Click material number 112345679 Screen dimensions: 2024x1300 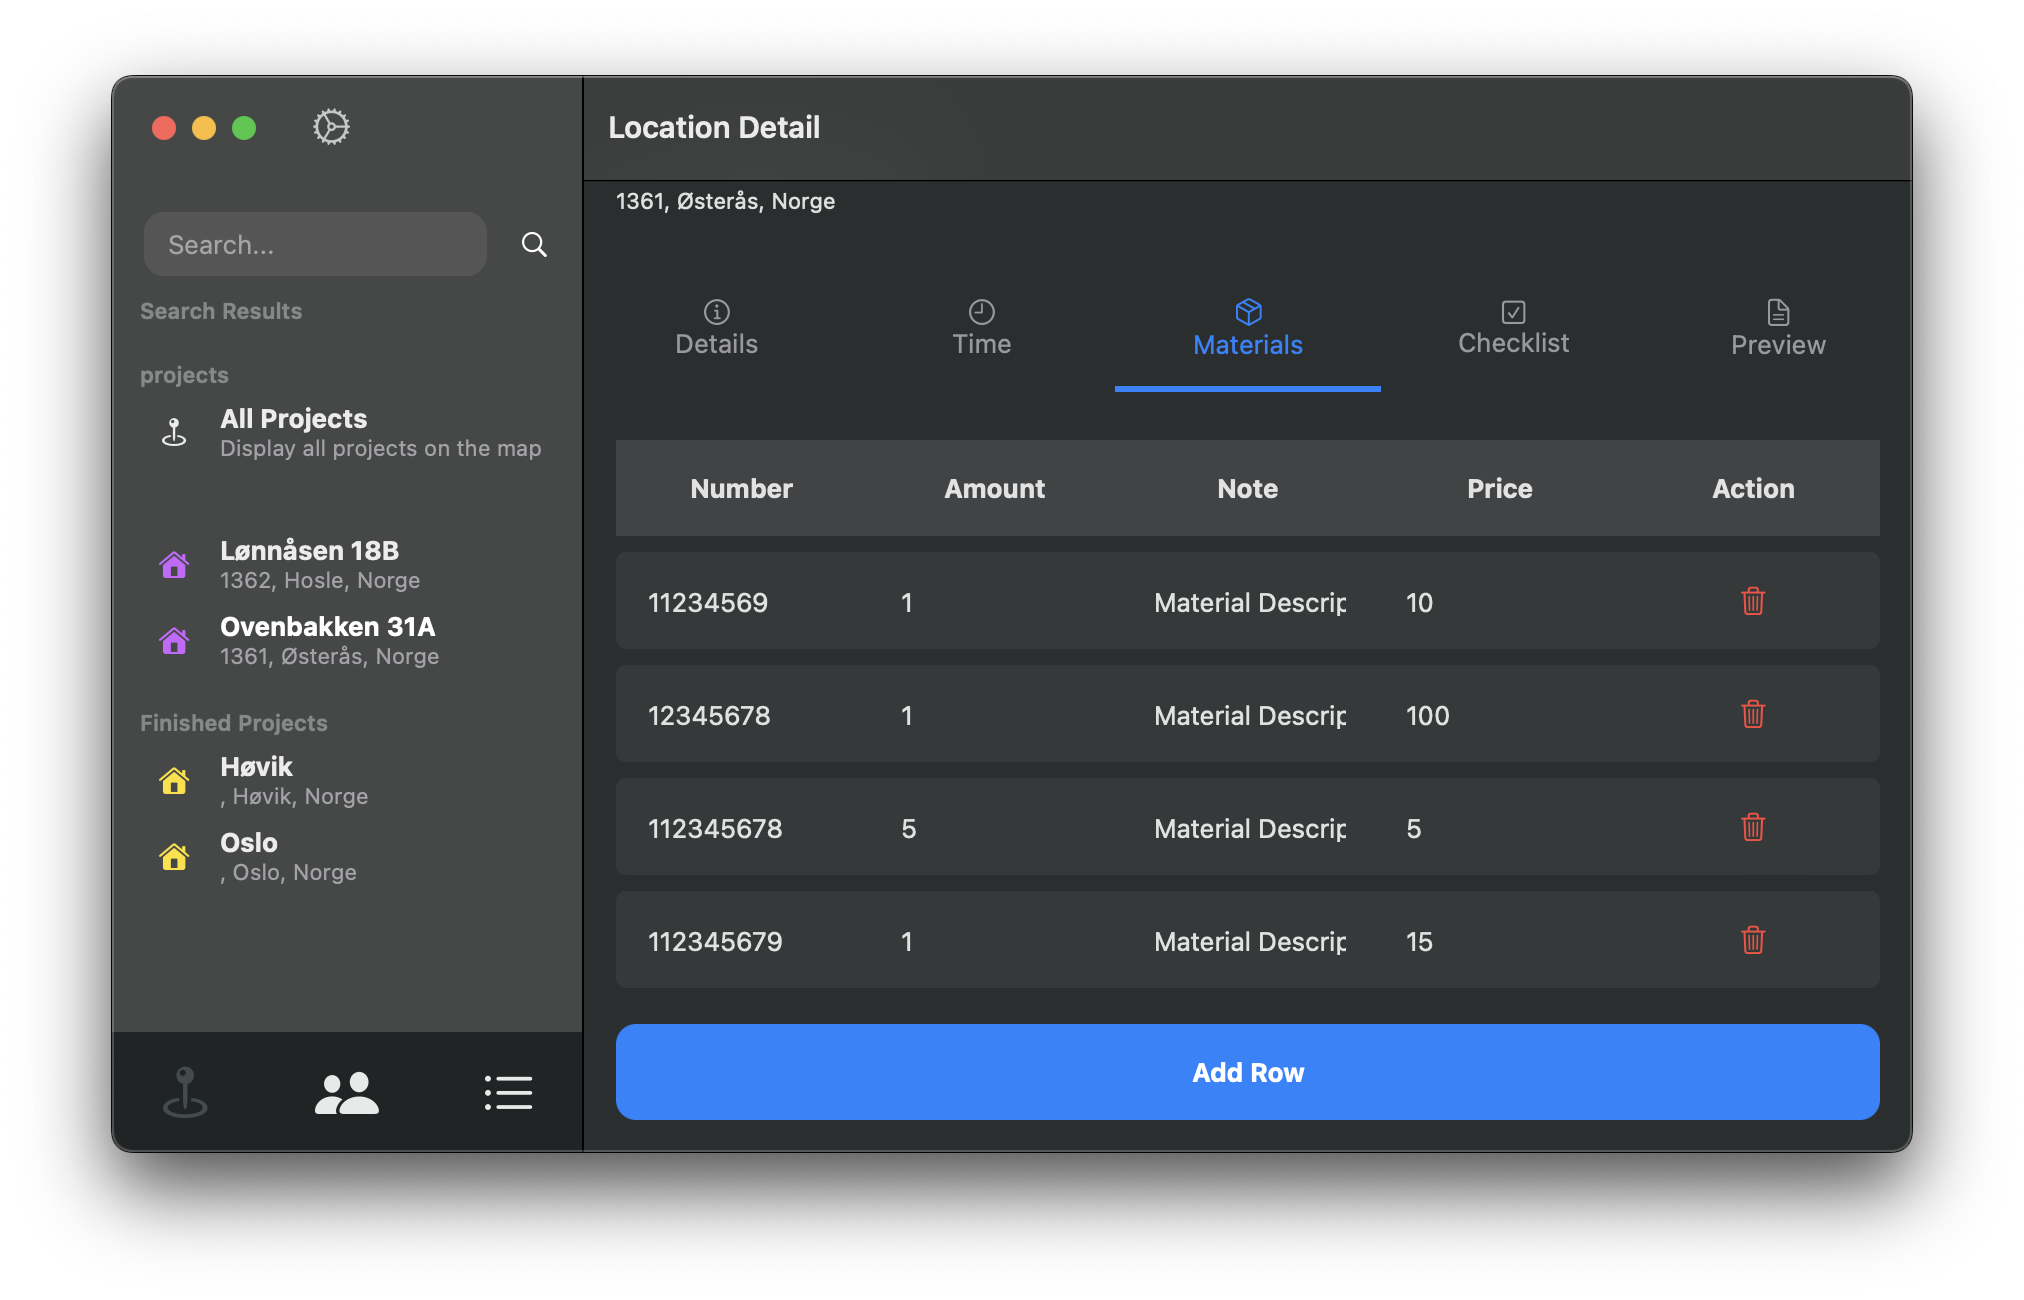click(x=715, y=941)
